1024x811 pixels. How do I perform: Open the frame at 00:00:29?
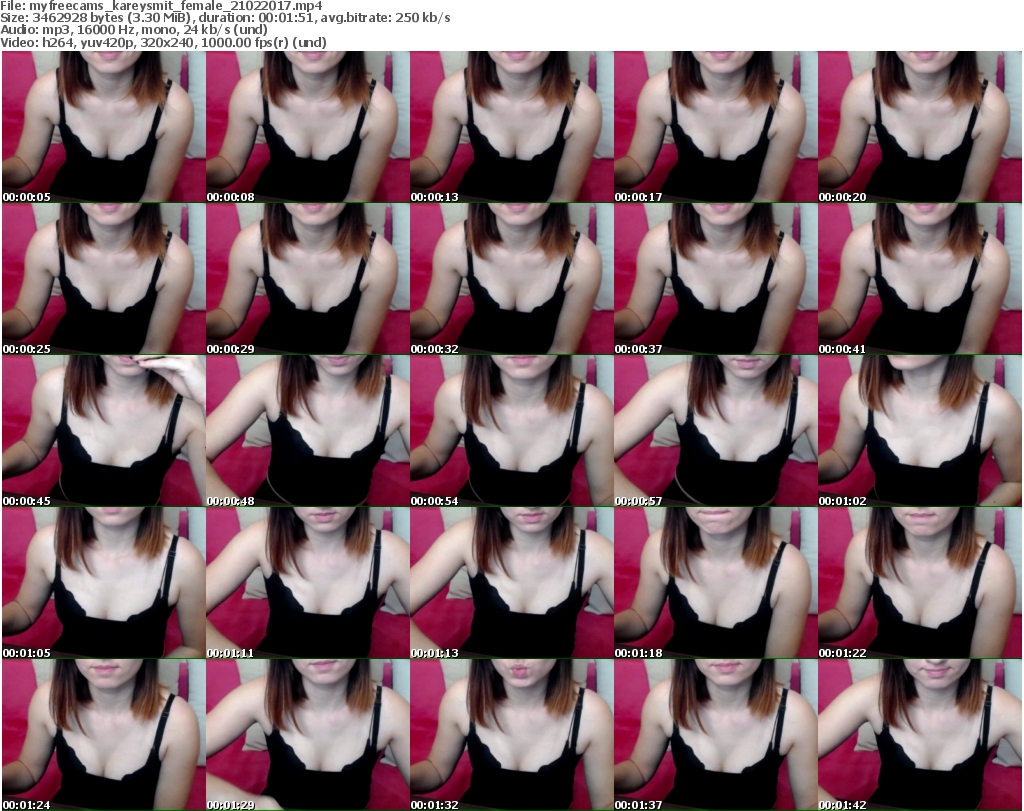click(x=308, y=279)
